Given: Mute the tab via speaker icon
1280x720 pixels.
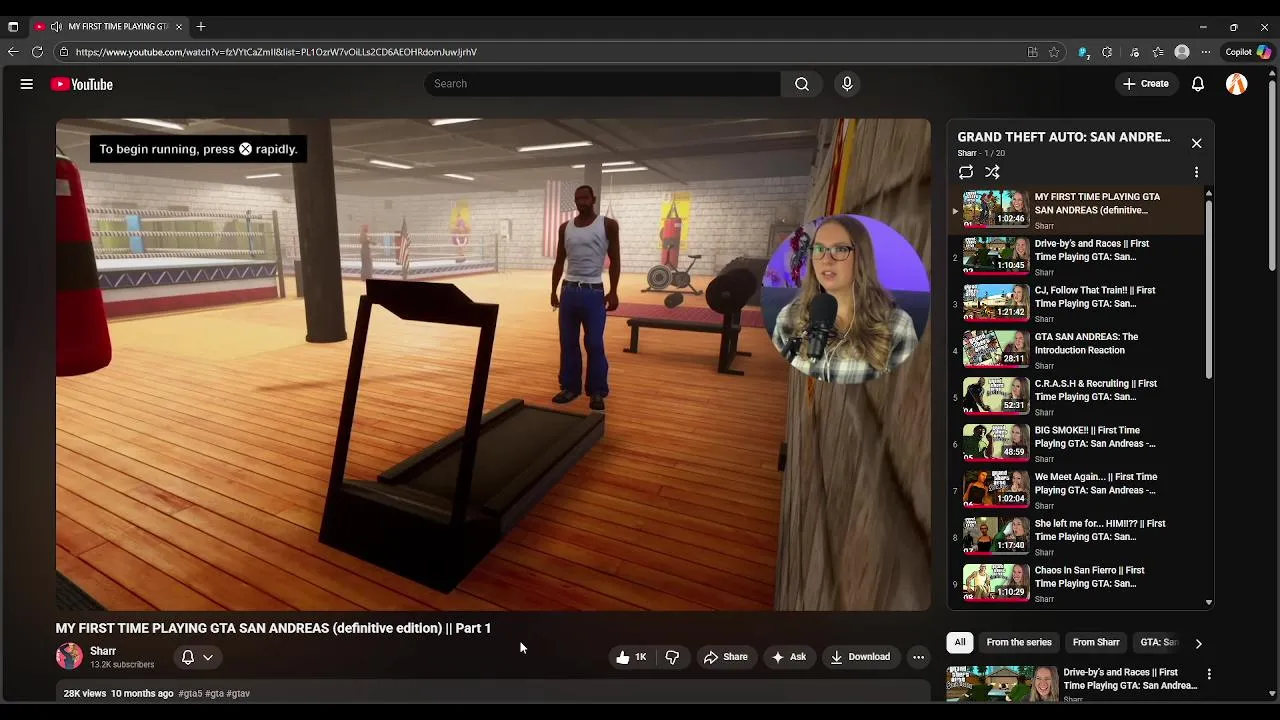Looking at the screenshot, I should [56, 26].
